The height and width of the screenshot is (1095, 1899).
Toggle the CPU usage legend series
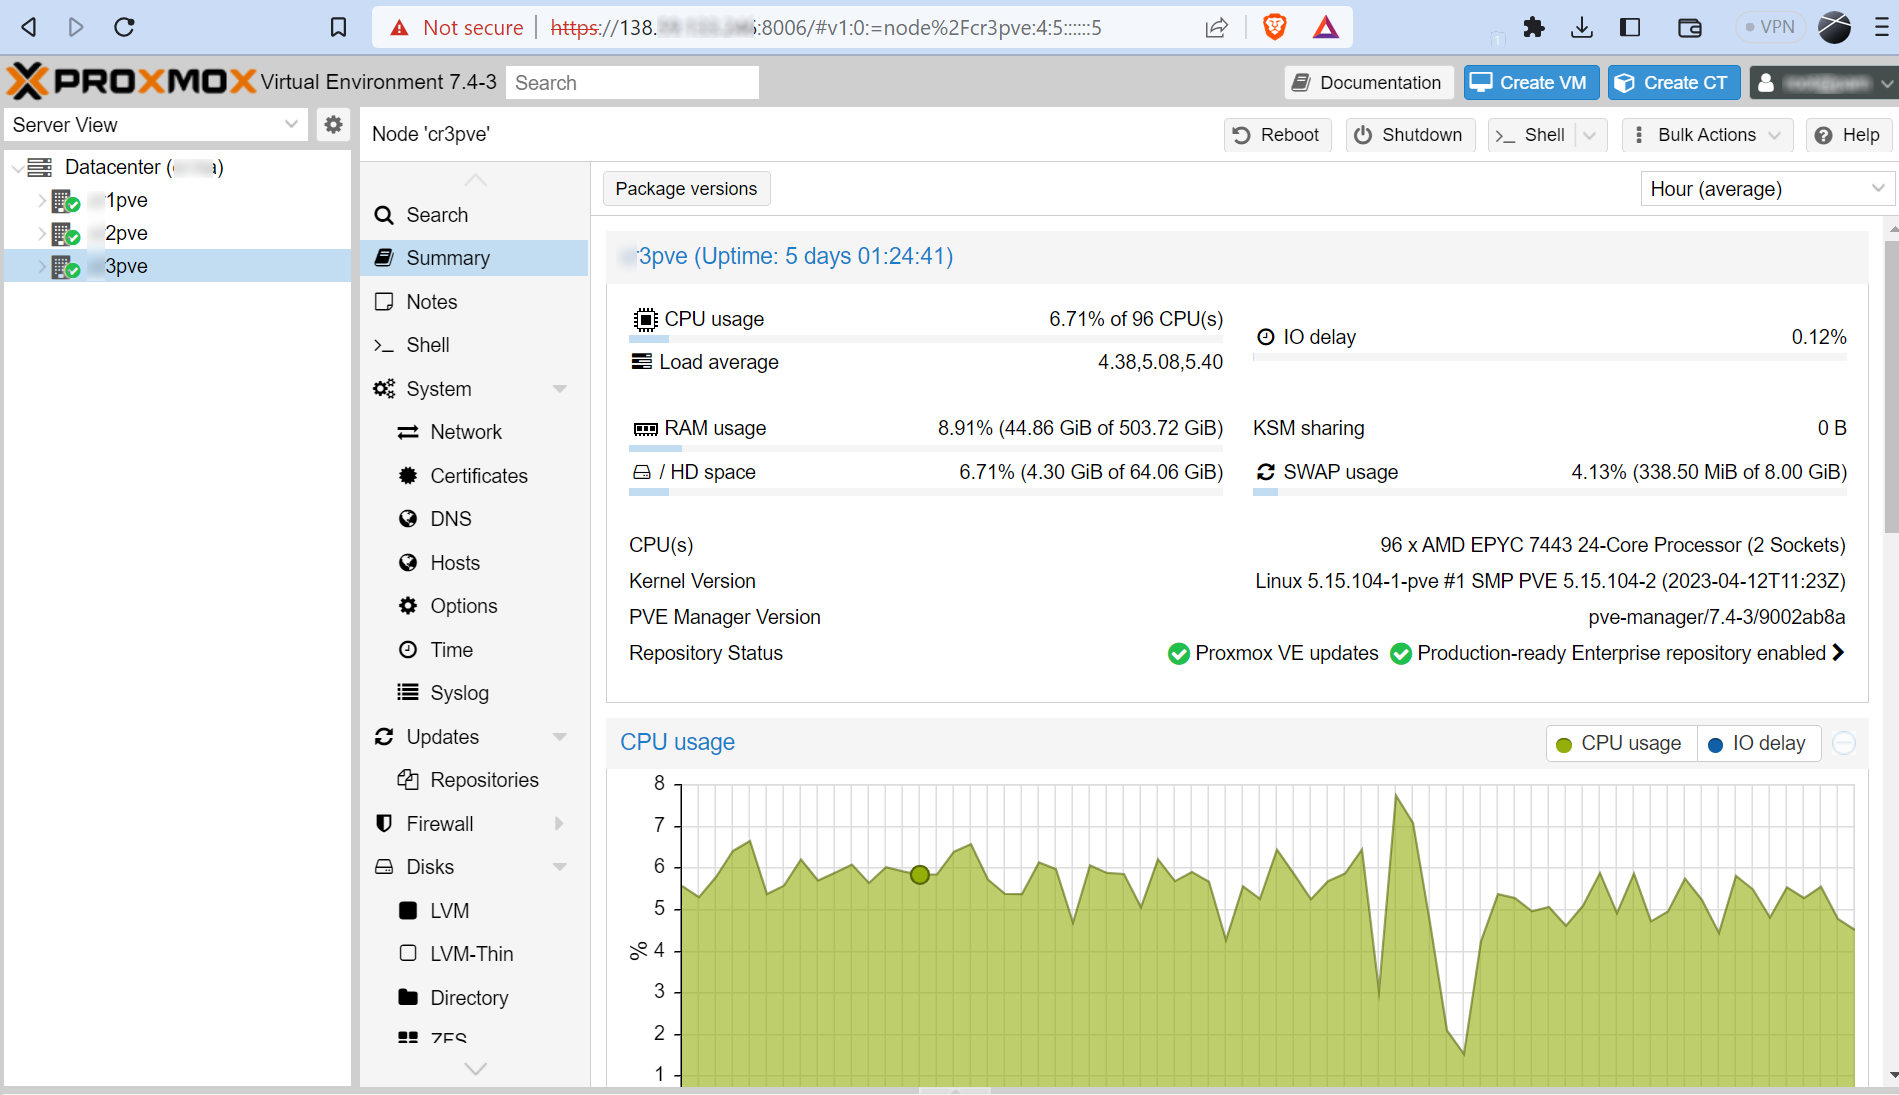pos(1621,743)
